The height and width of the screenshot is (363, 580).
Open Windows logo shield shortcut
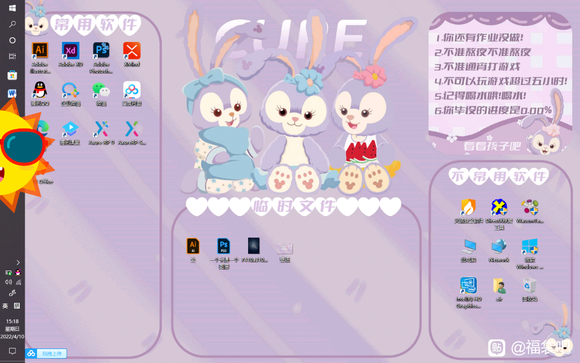pyautogui.click(x=530, y=246)
